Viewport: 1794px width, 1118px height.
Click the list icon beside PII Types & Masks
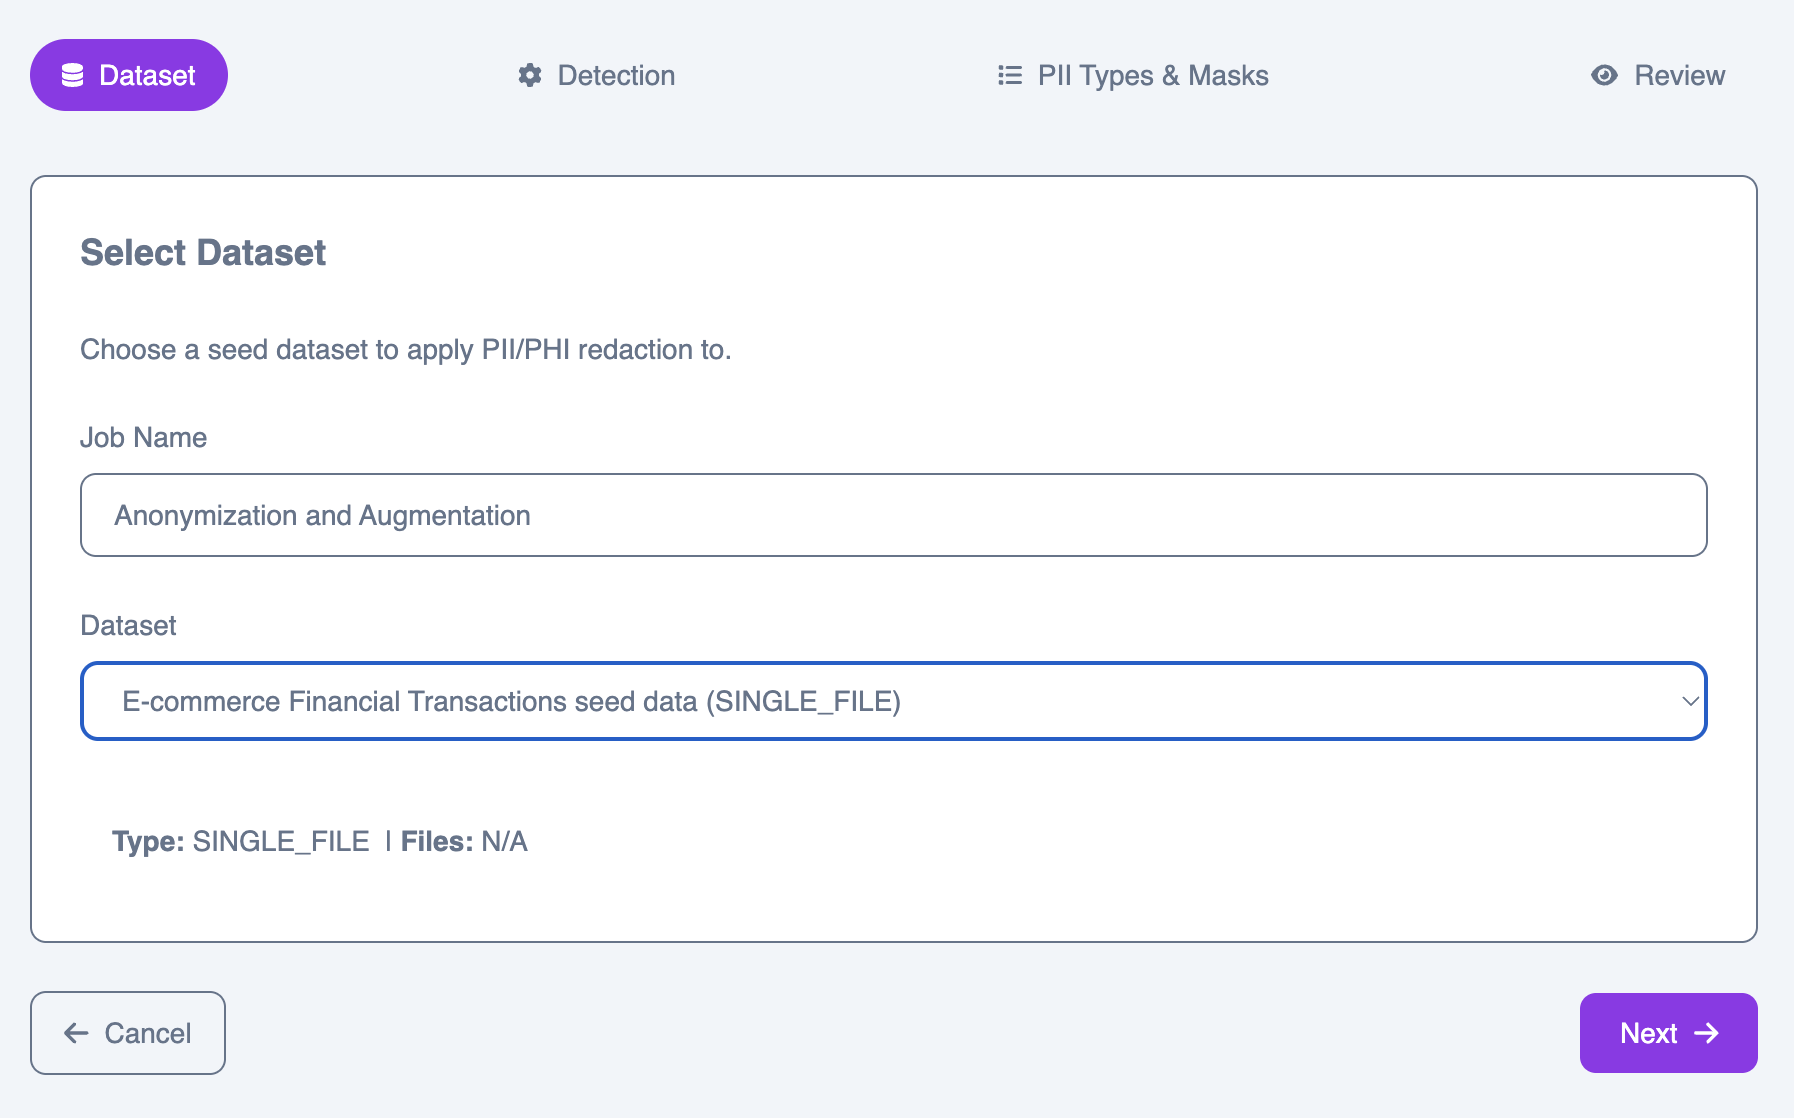point(1009,75)
